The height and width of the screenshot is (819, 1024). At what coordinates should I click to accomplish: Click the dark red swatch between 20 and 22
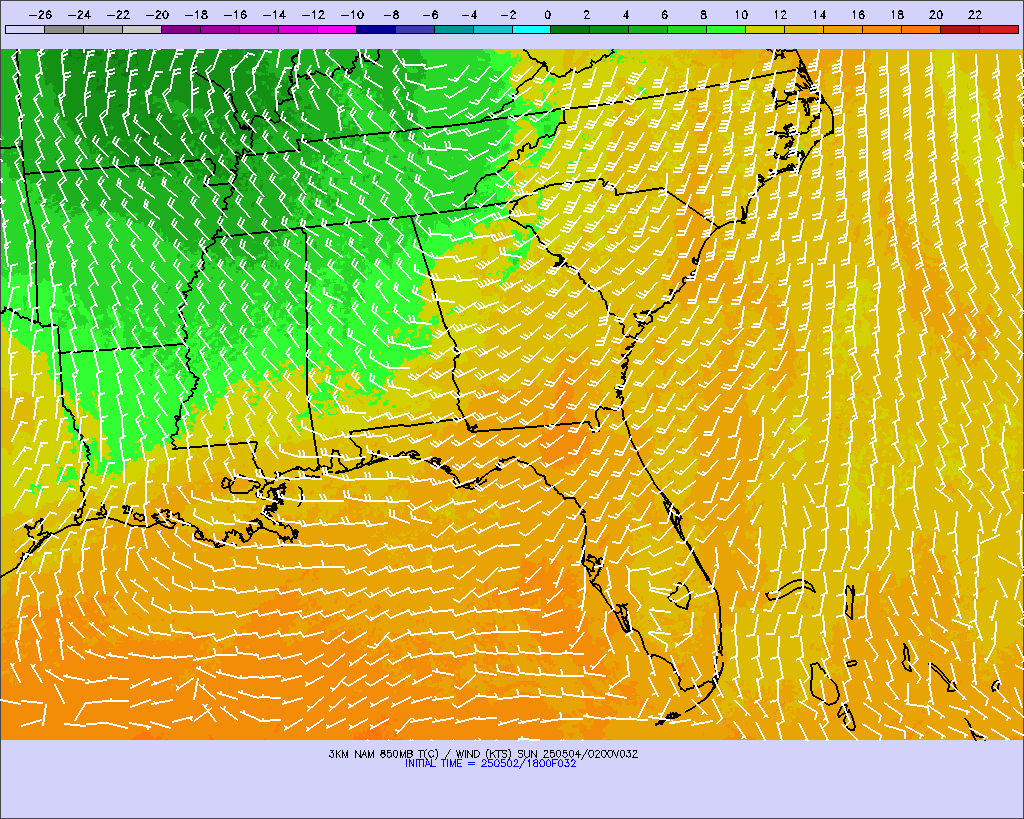click(x=960, y=29)
